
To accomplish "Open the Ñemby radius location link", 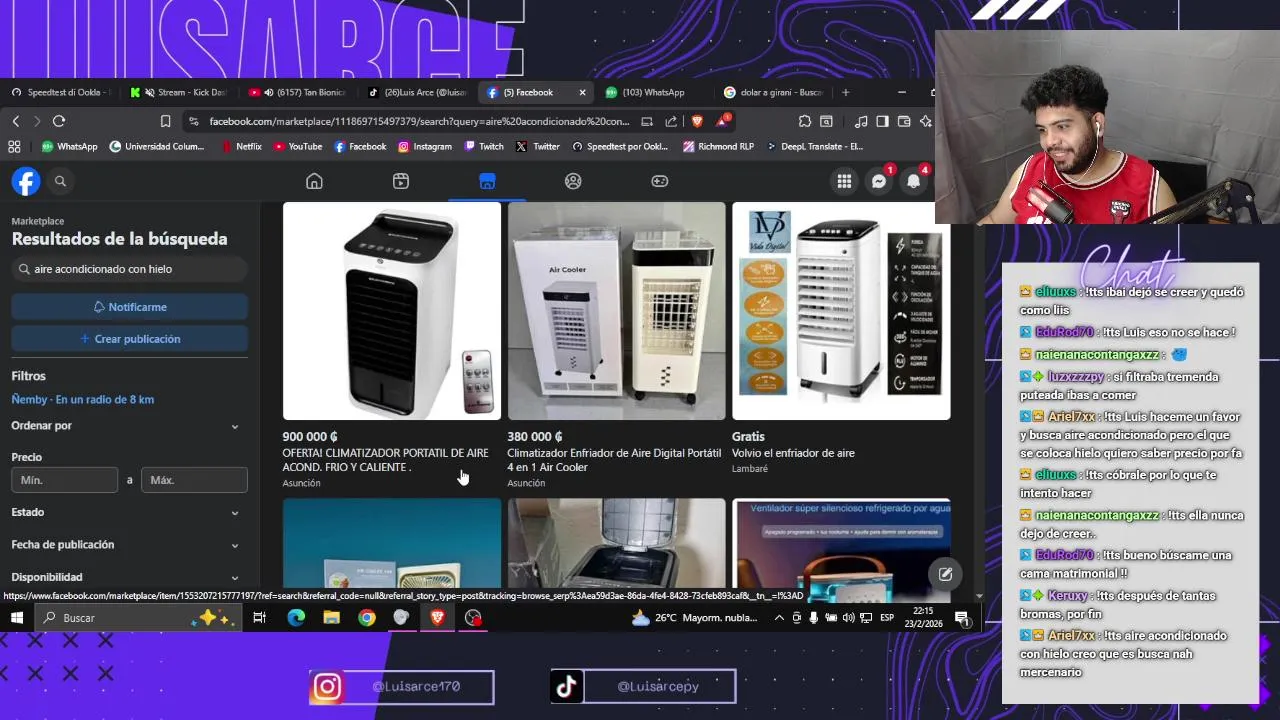I will click(x=83, y=399).
